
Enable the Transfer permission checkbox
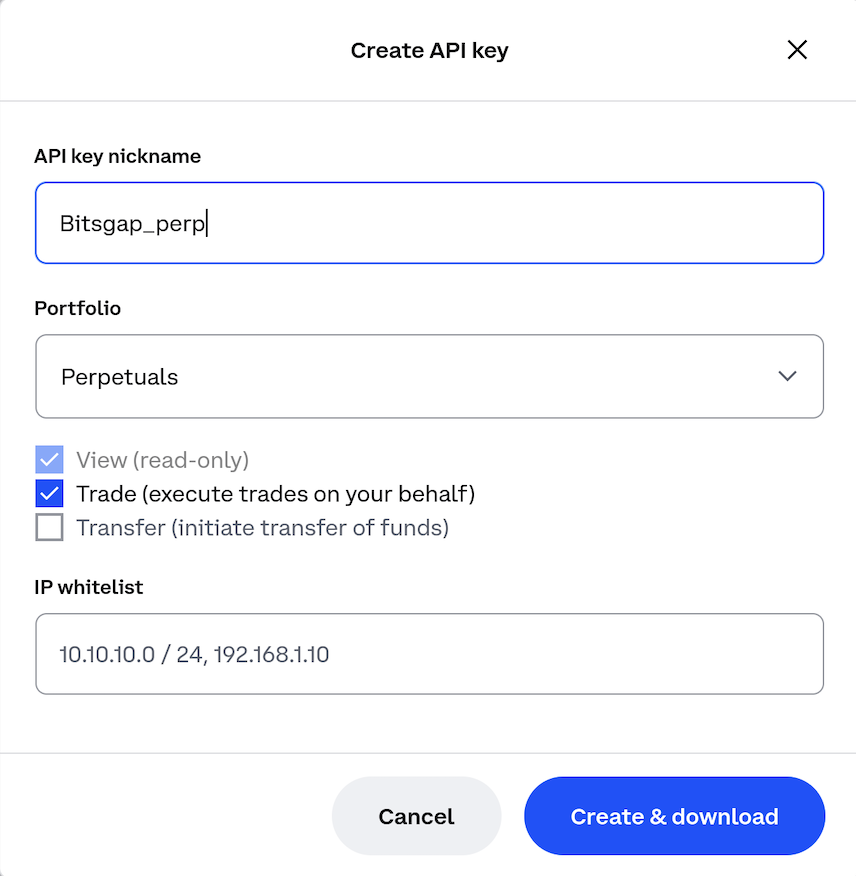(49, 527)
